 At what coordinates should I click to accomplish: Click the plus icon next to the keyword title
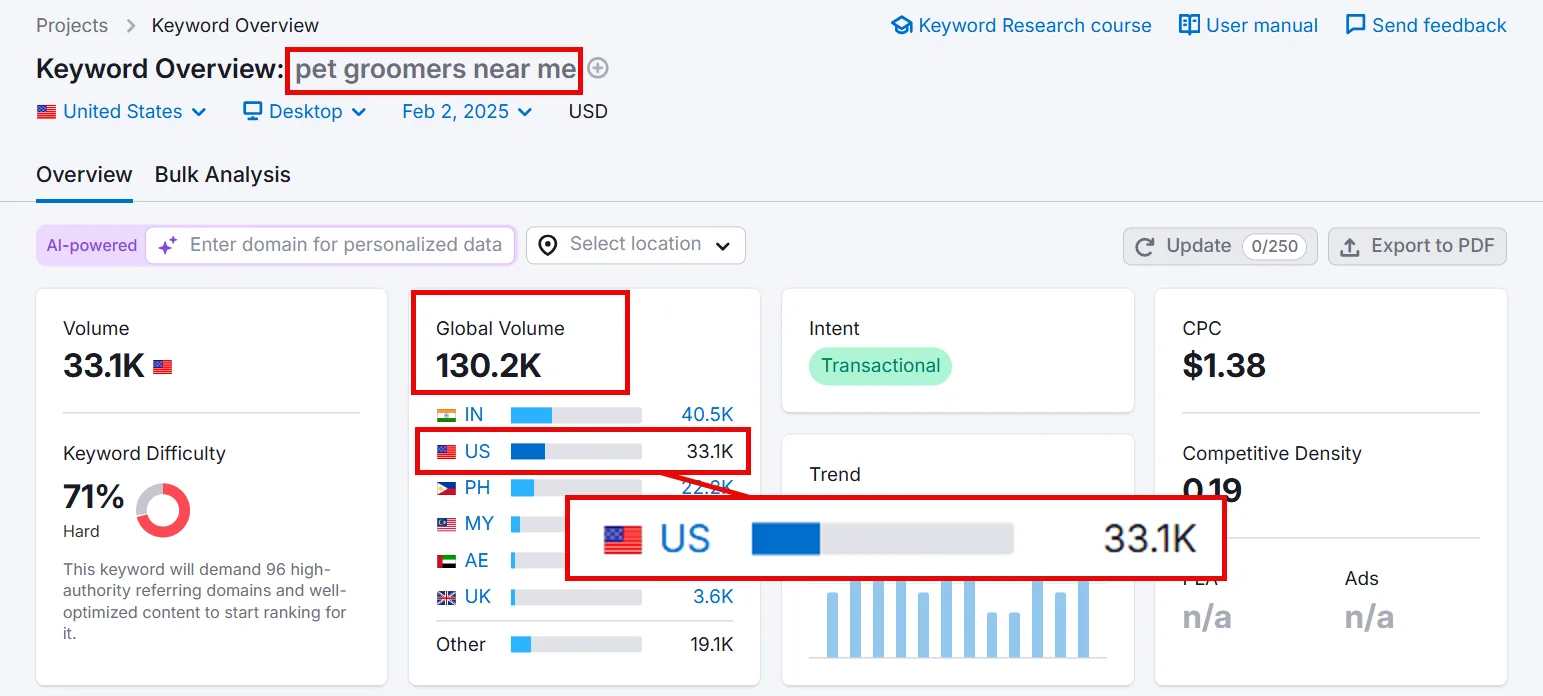pyautogui.click(x=598, y=68)
